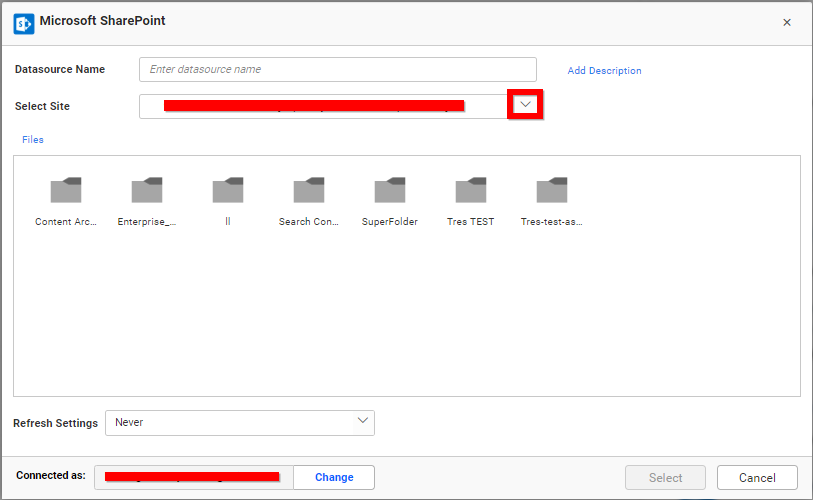This screenshot has width=813, height=500.
Task: Open the Search Con... folder
Action: [309, 191]
